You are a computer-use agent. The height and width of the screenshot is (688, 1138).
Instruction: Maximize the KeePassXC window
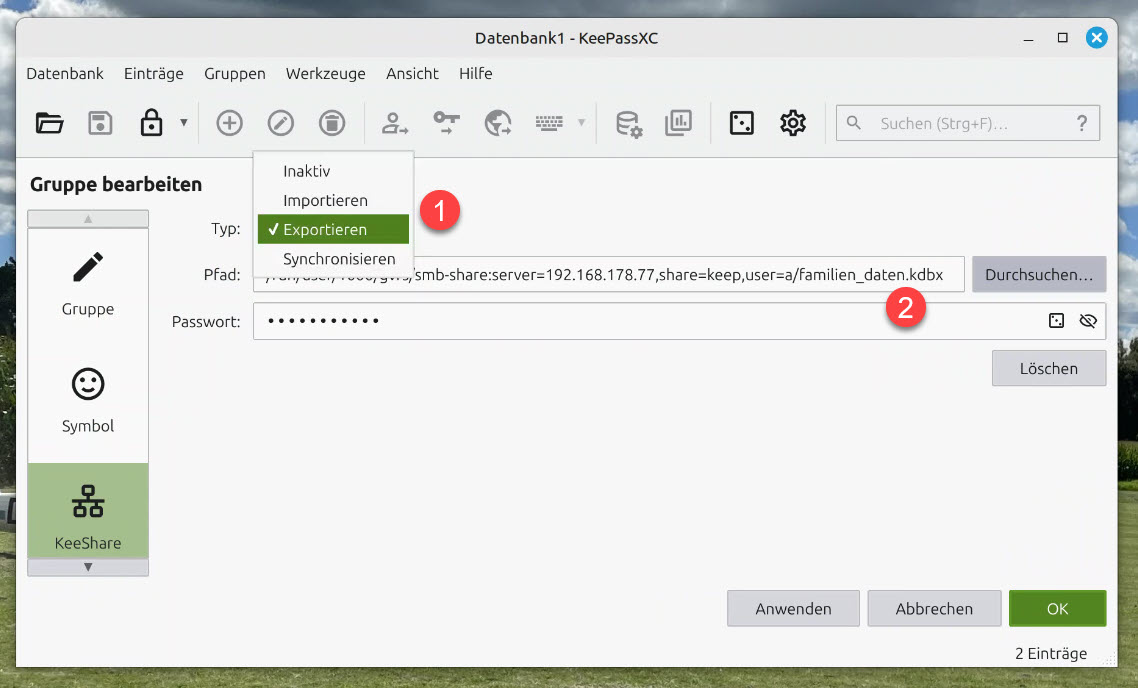[1063, 38]
